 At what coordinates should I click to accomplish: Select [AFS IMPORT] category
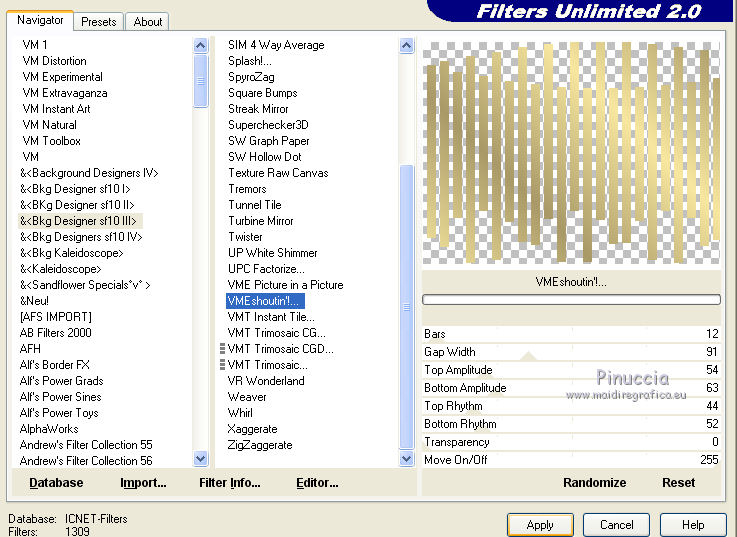coord(56,316)
